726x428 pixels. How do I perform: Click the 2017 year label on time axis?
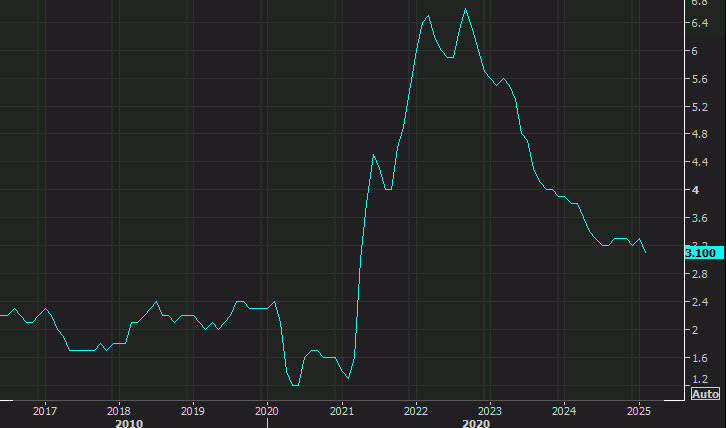click(44, 410)
